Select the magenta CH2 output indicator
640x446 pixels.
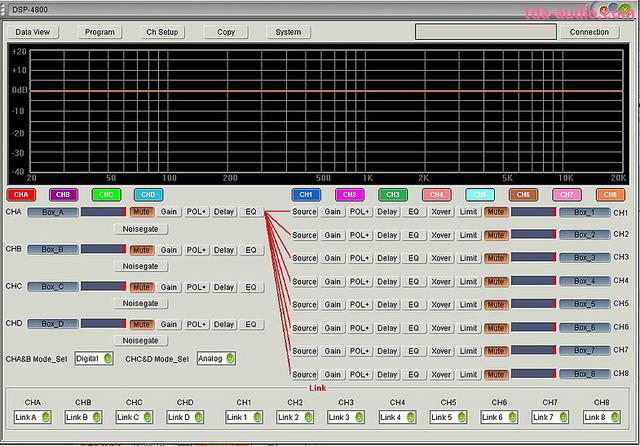(349, 194)
